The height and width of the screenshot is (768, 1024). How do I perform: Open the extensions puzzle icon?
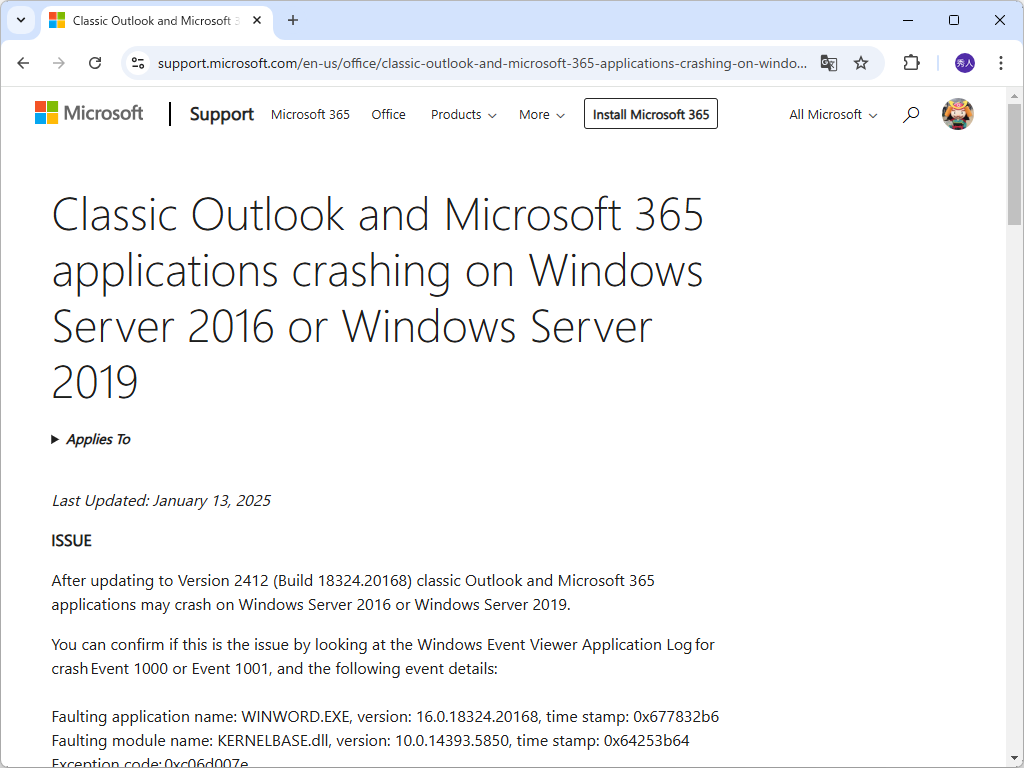(x=911, y=63)
